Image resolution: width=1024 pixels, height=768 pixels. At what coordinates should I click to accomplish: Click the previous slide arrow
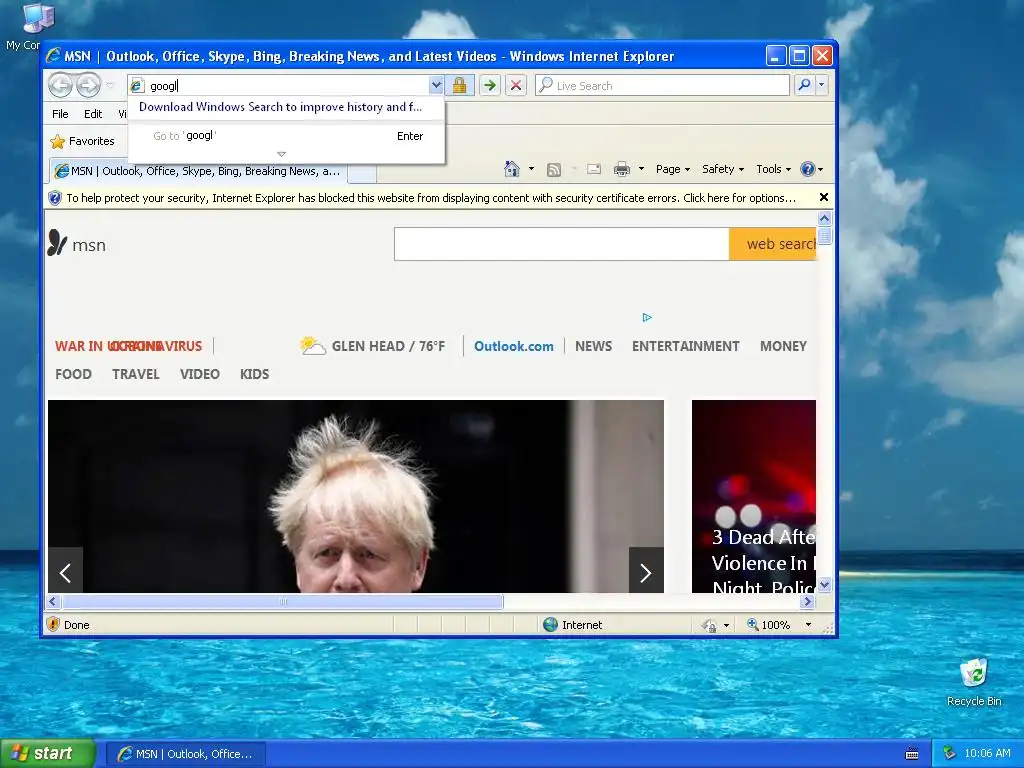point(65,571)
